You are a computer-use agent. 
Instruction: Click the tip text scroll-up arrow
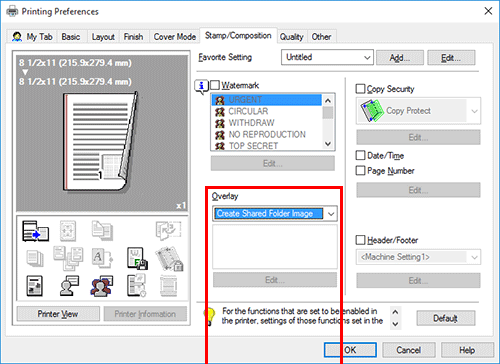pyautogui.click(x=395, y=312)
